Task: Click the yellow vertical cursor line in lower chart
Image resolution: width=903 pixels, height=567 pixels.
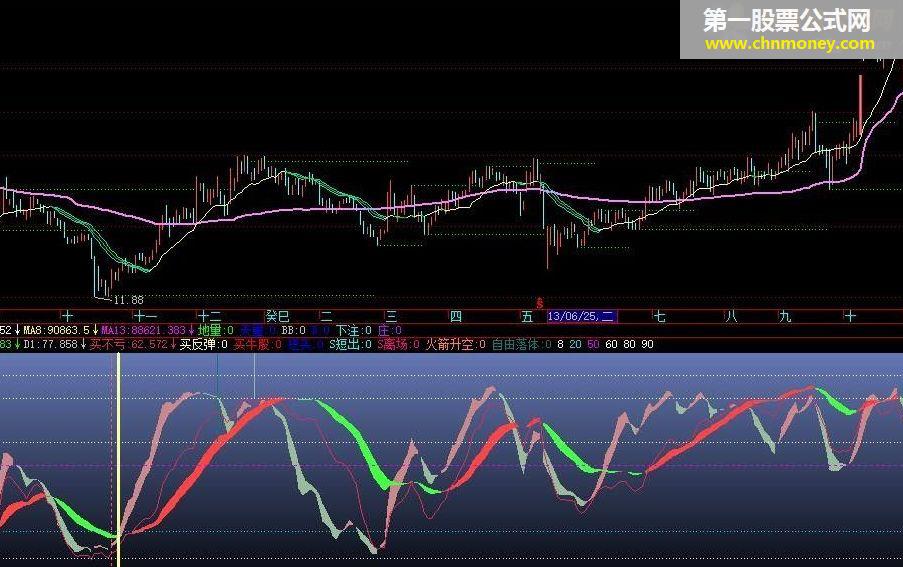Action: (x=119, y=459)
